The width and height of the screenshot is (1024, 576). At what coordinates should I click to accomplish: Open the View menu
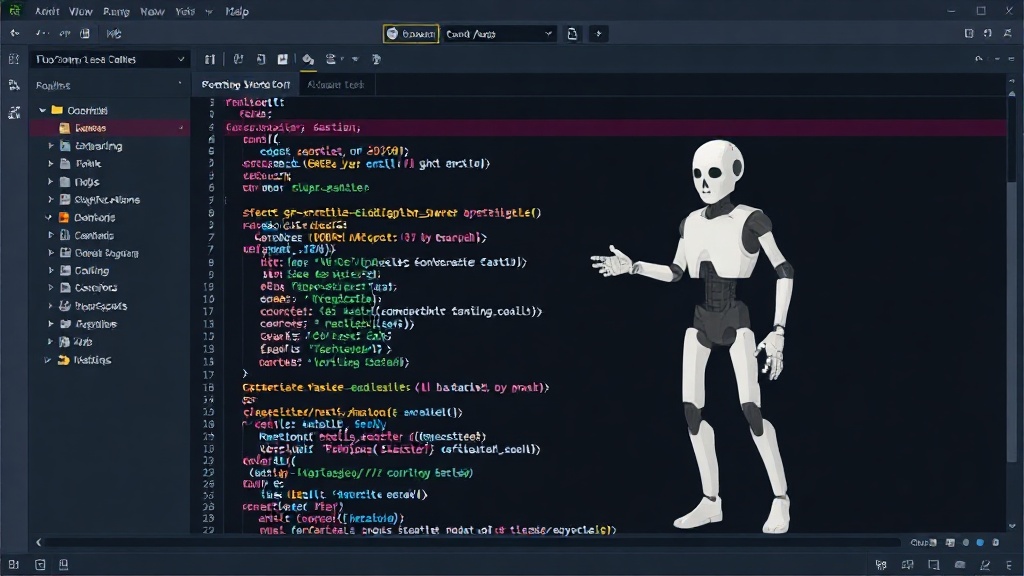point(81,11)
